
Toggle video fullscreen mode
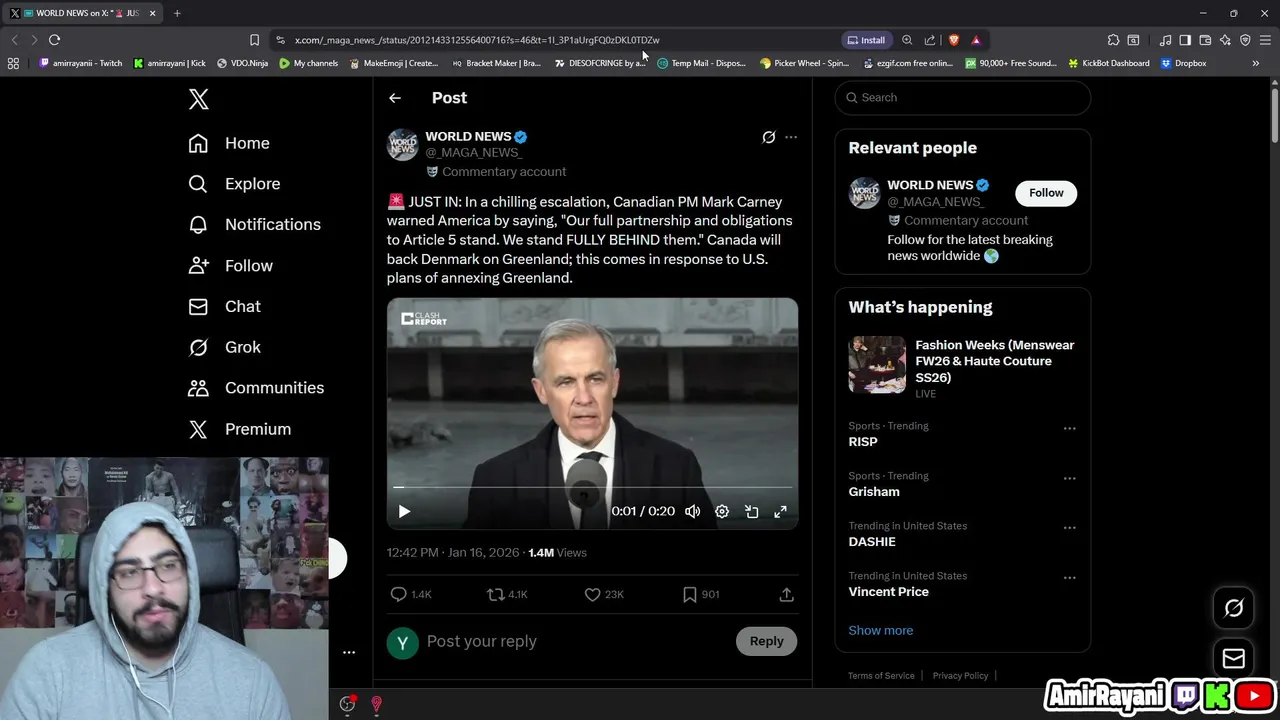[x=780, y=511]
